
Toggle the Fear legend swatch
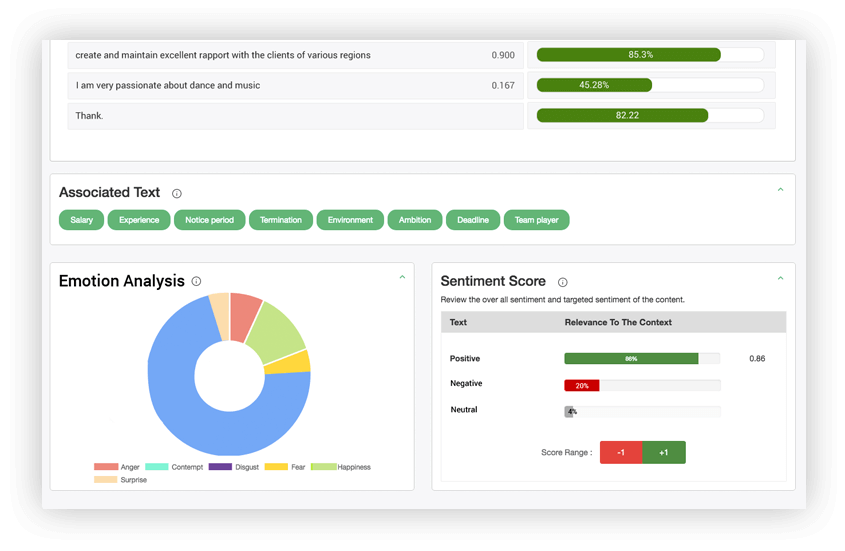pyautogui.click(x=276, y=467)
